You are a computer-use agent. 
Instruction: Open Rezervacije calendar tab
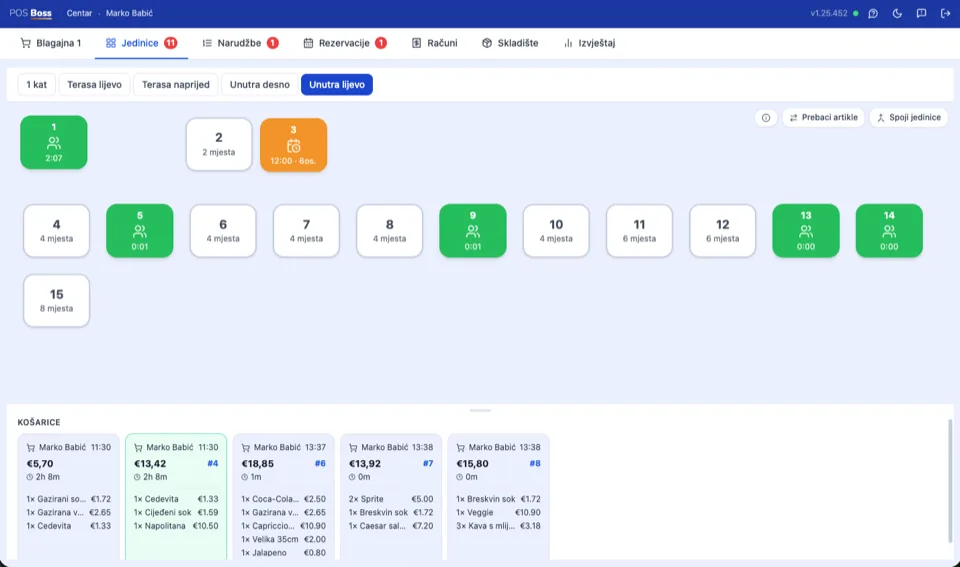(345, 43)
